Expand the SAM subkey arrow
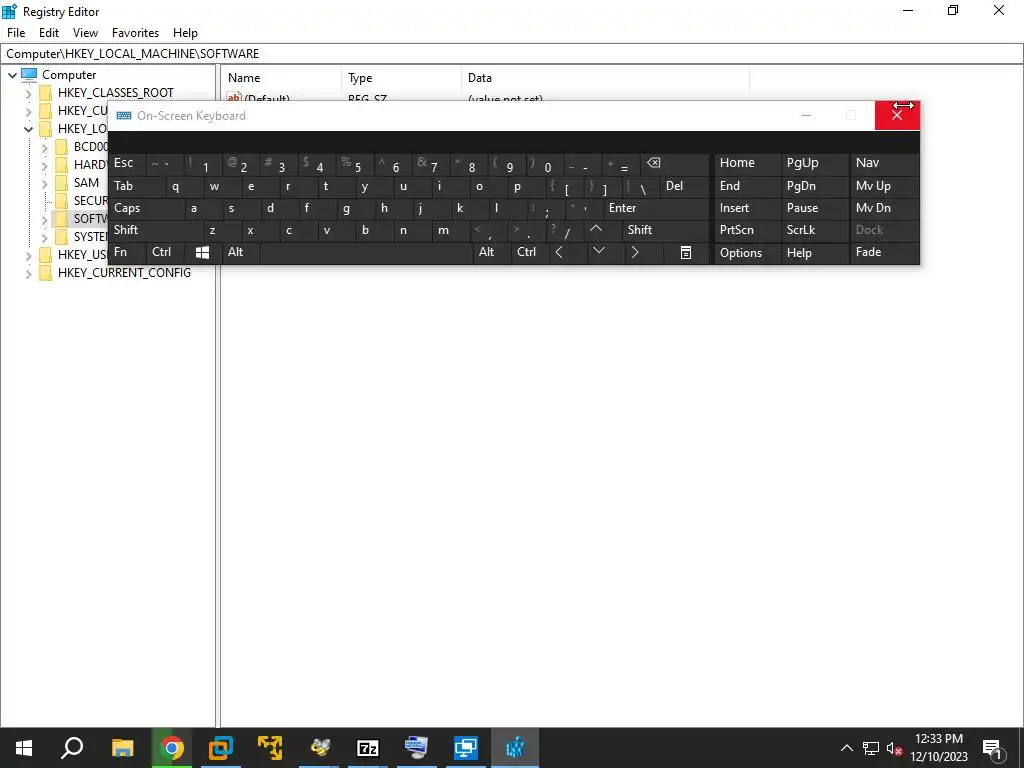1024x768 pixels. point(44,184)
